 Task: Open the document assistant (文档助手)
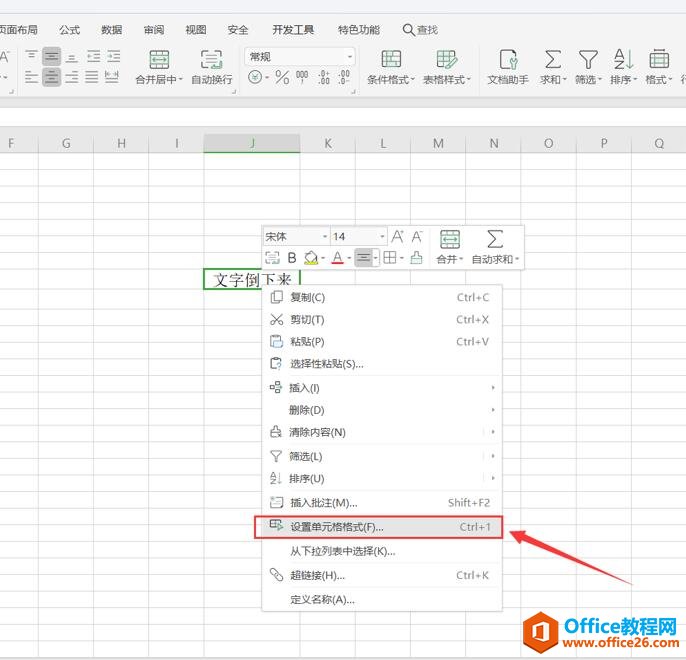(x=508, y=67)
